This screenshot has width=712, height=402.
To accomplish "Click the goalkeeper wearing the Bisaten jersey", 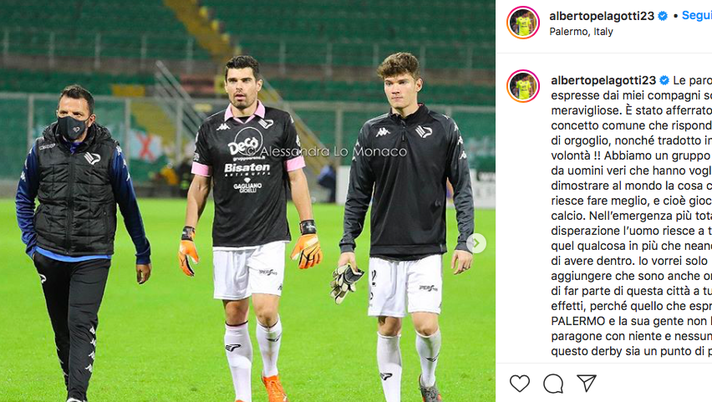I will 250,227.
